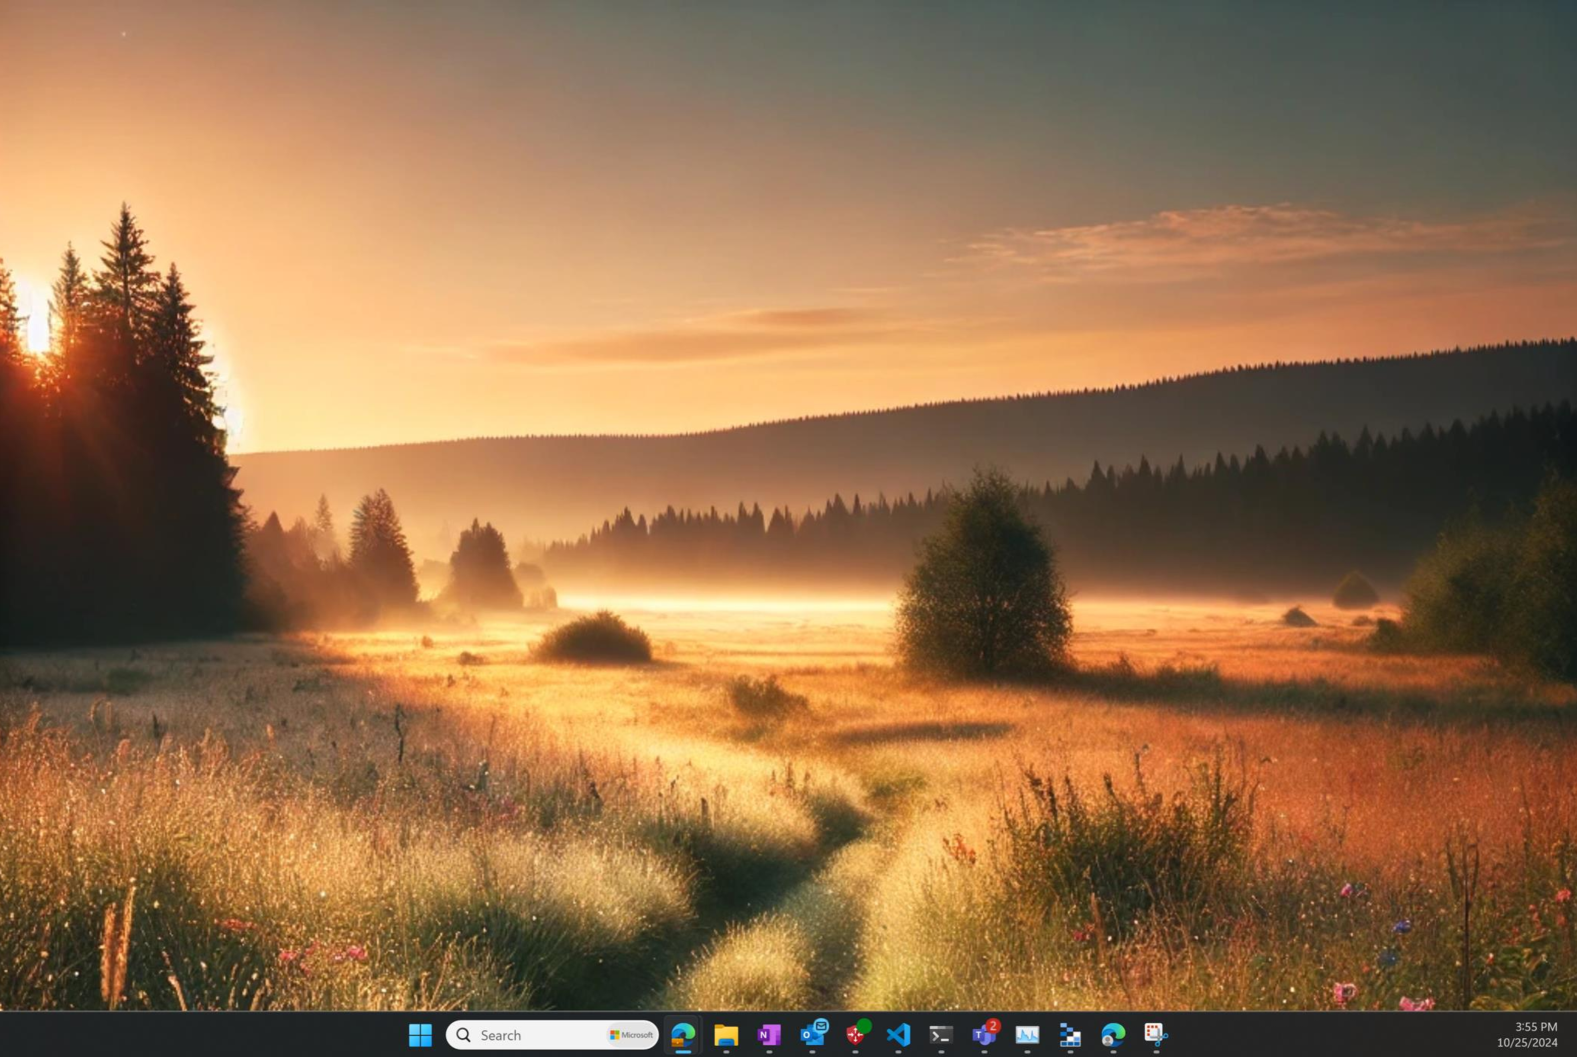
Task: Open OneNote from the taskbar
Action: click(x=769, y=1035)
